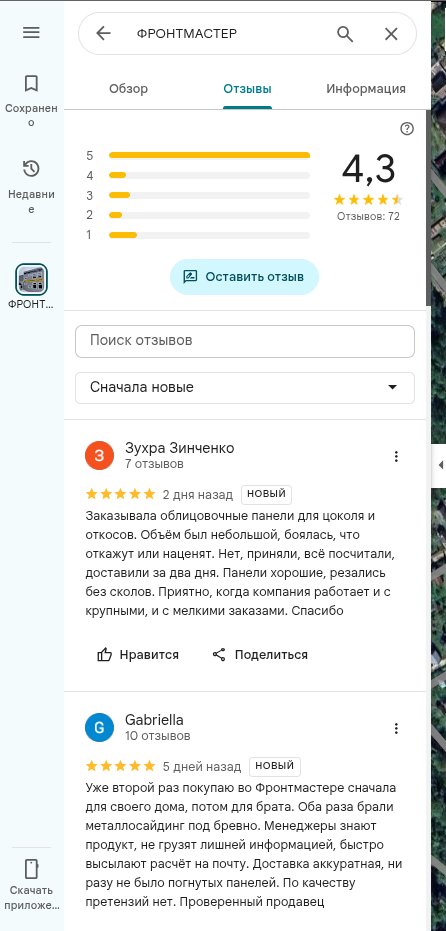Image resolution: width=446 pixels, height=931 pixels.
Task: Open Saved places (Сохранено)
Action: click(31, 100)
